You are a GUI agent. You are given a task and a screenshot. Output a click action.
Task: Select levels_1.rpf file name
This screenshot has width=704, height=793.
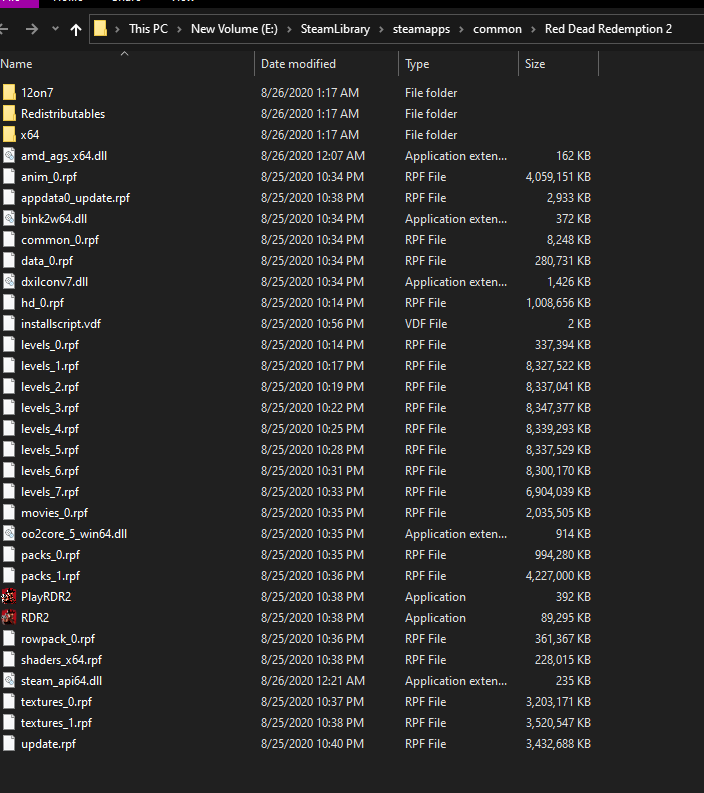click(x=50, y=366)
